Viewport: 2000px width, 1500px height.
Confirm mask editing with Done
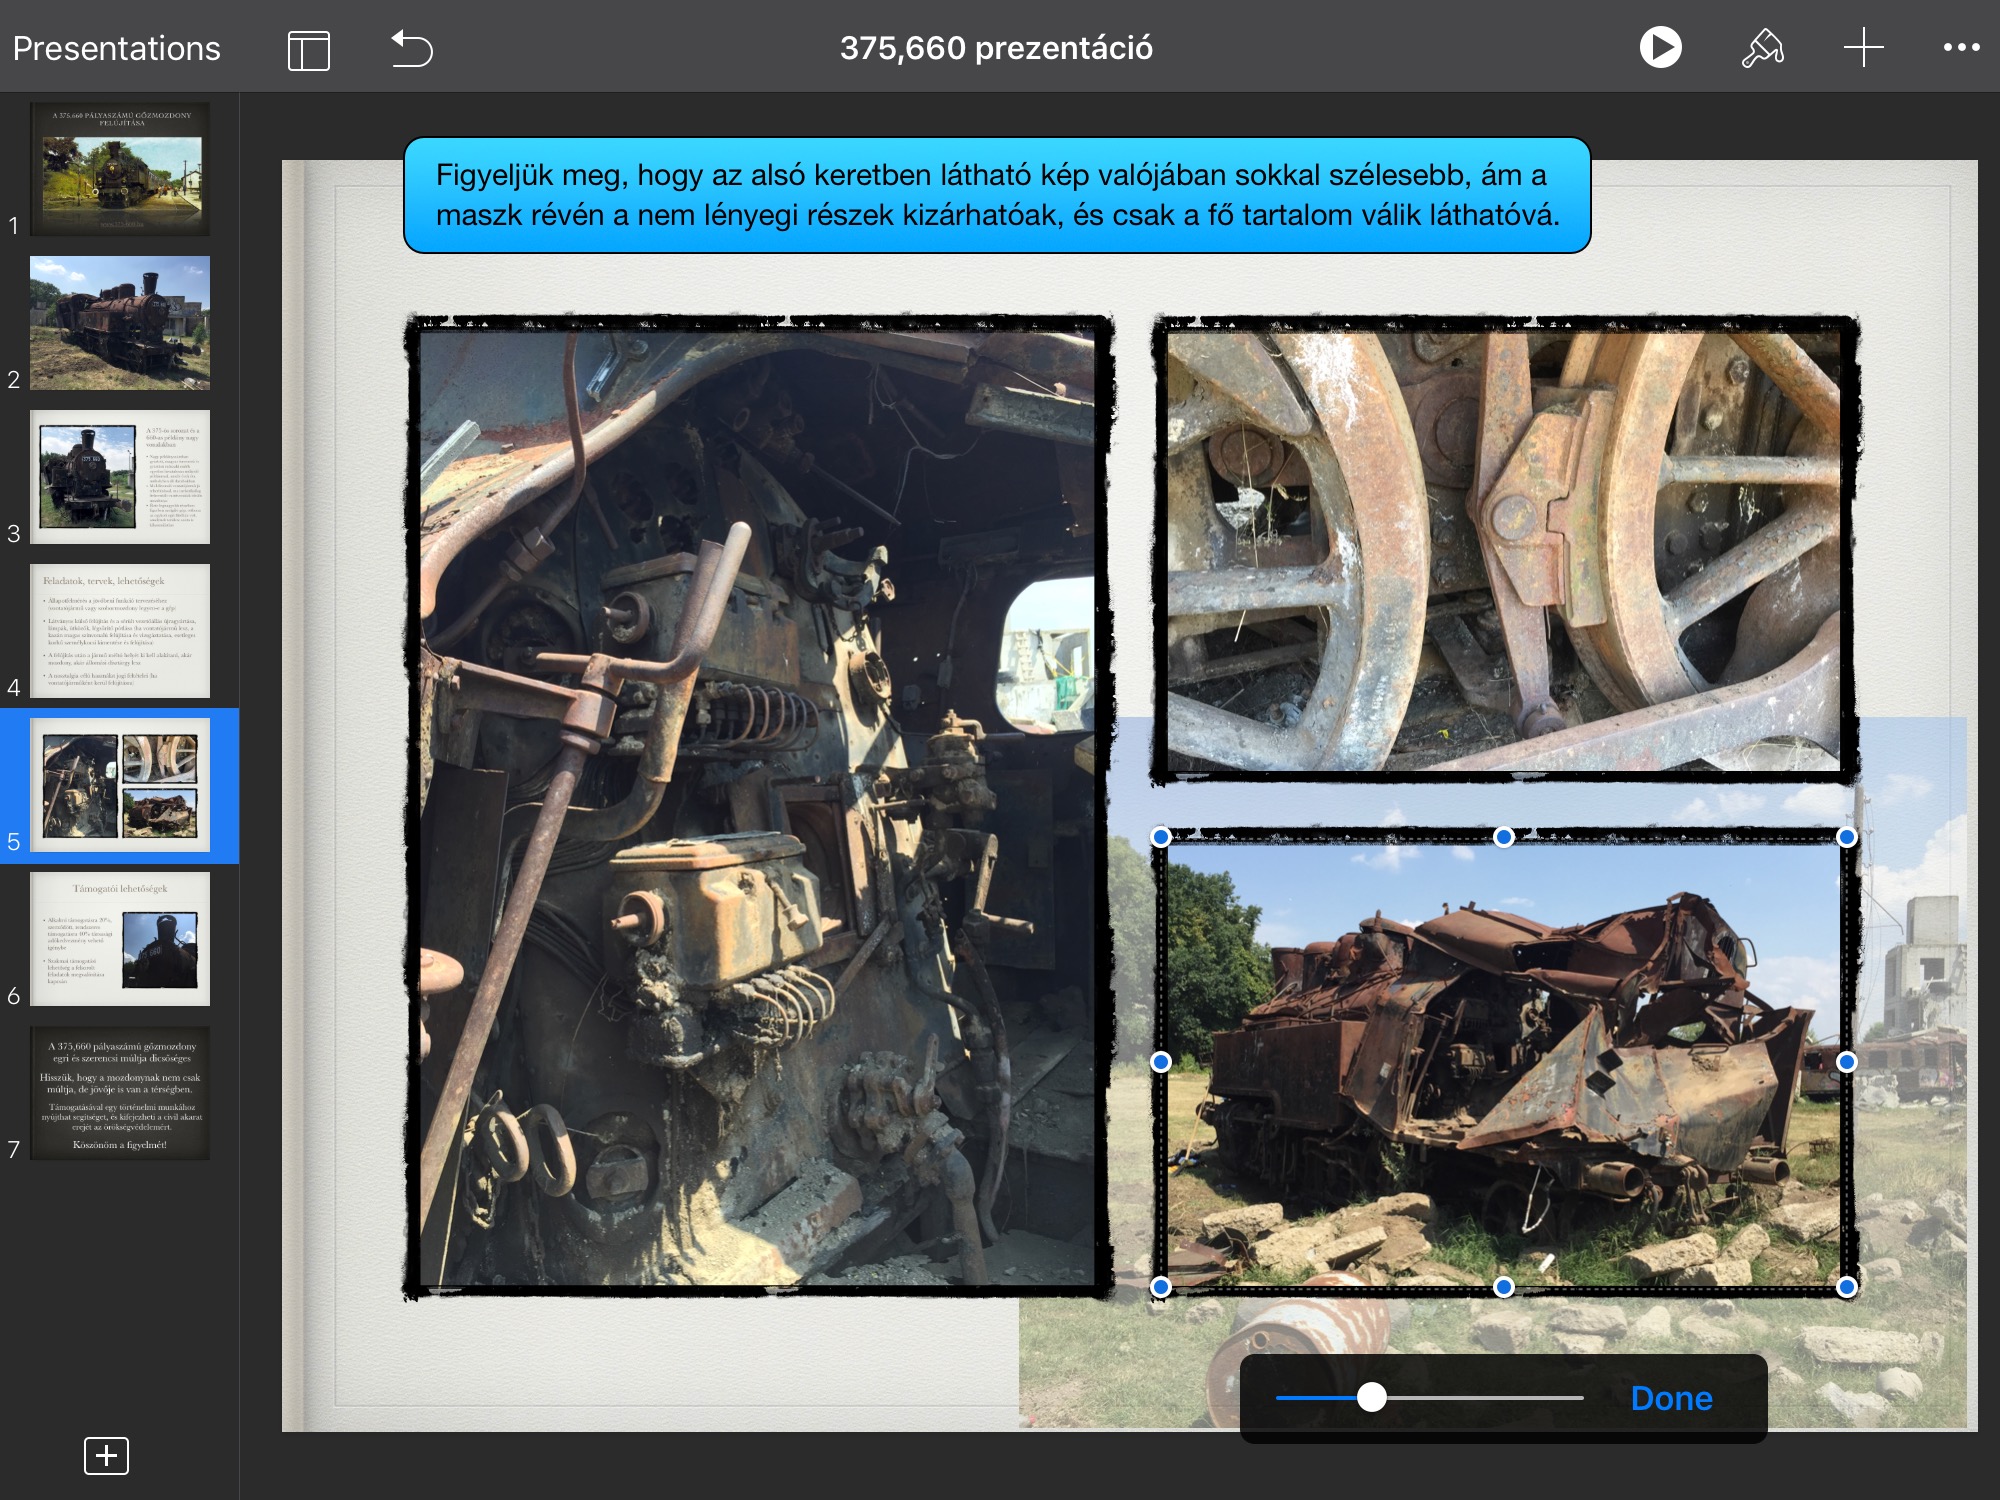click(x=1671, y=1398)
